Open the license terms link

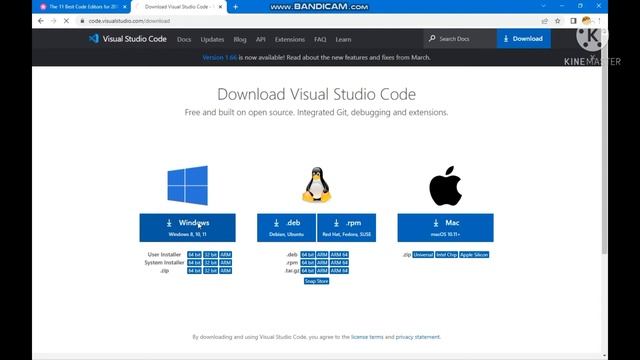point(367,337)
